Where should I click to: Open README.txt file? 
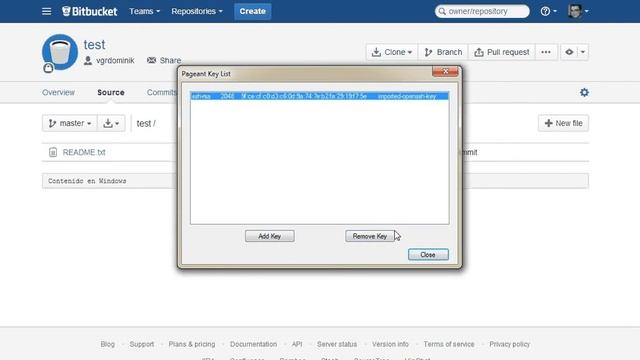(x=84, y=152)
